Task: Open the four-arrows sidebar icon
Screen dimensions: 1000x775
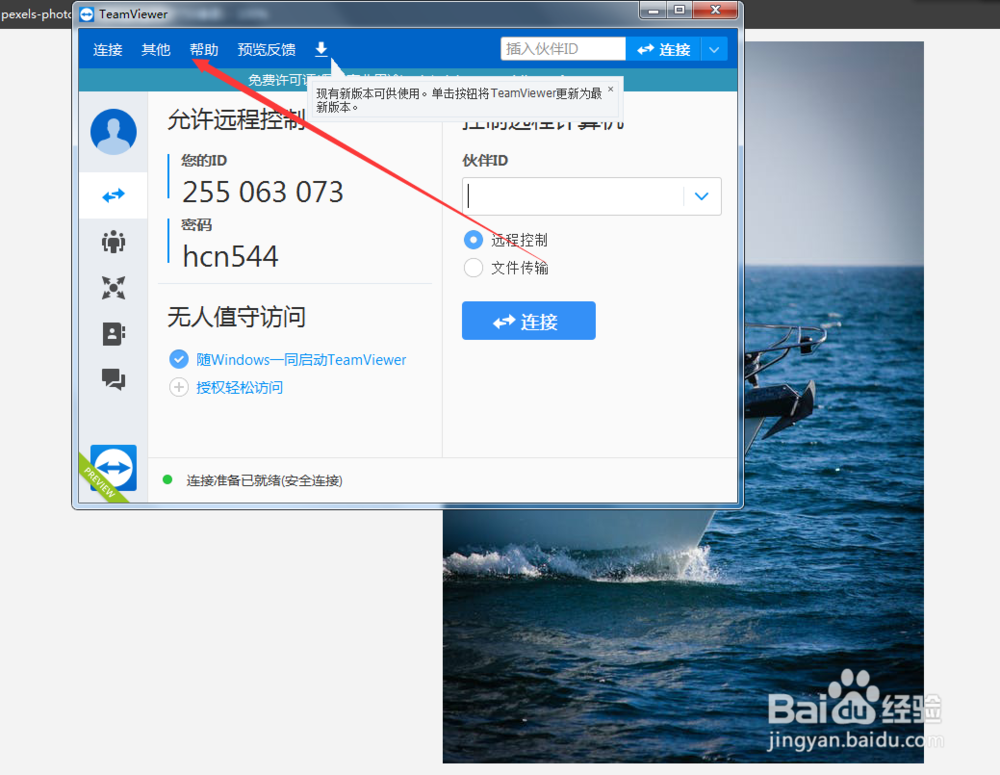Action: tap(114, 288)
